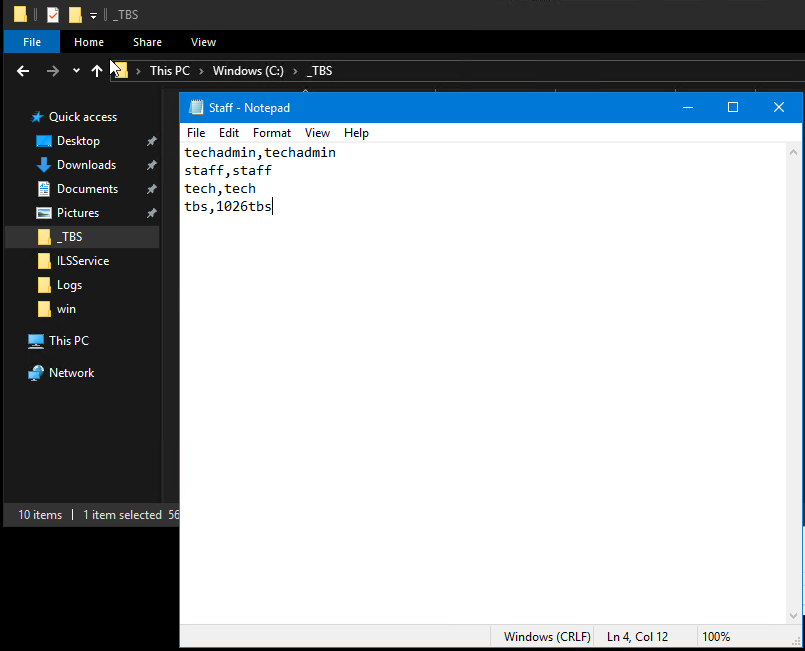
Task: Click the Notepad text editing area
Action: click(480, 400)
